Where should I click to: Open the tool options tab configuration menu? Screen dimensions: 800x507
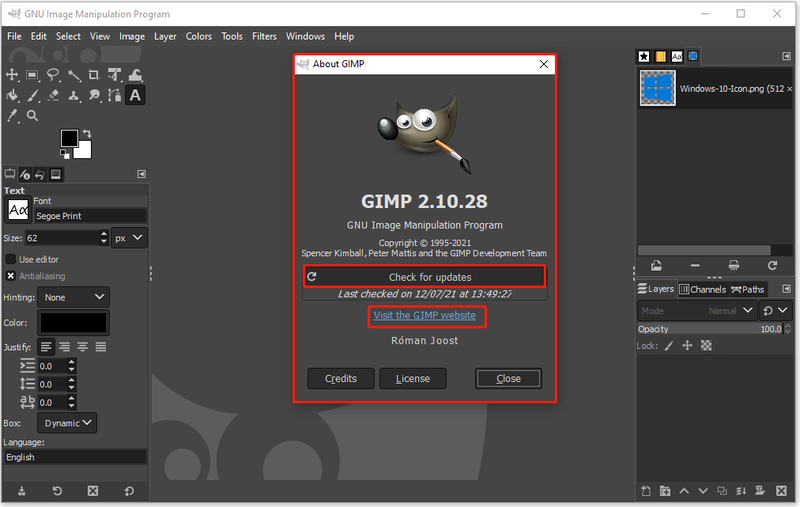(142, 174)
